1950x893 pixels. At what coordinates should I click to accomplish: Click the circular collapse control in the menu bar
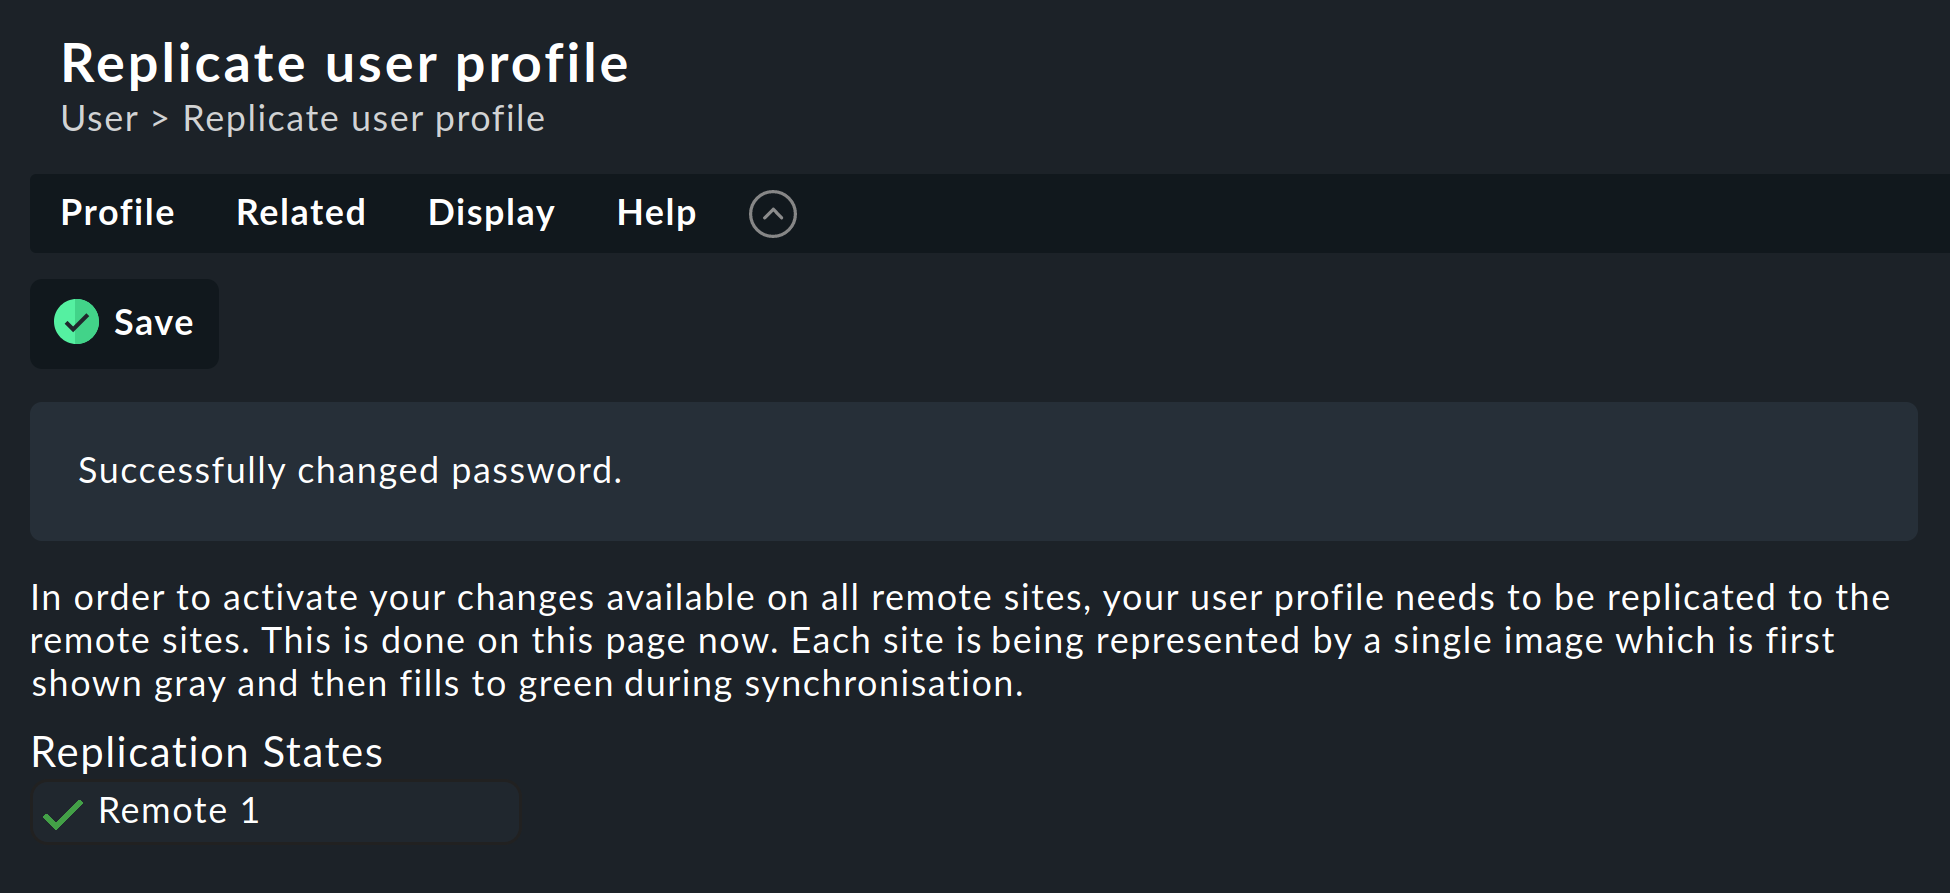click(x=771, y=213)
